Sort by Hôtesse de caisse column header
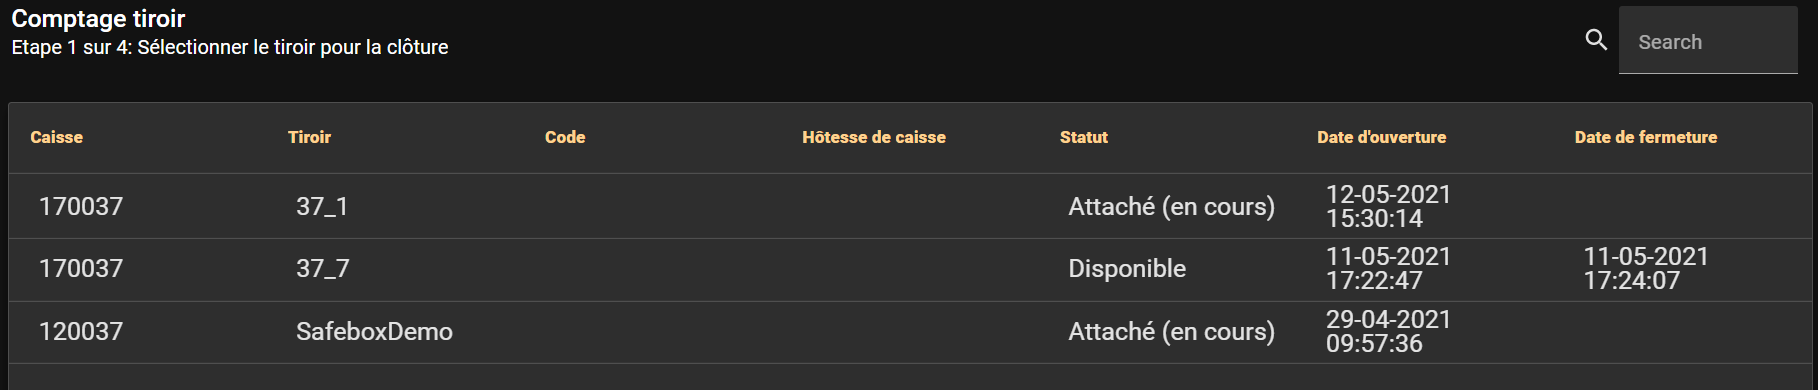 coord(874,138)
